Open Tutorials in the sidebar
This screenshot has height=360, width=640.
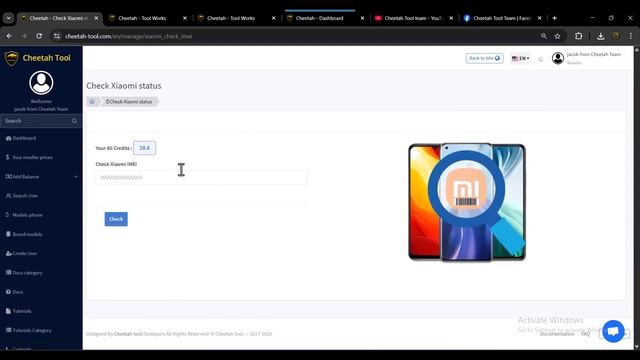[x=18, y=311]
